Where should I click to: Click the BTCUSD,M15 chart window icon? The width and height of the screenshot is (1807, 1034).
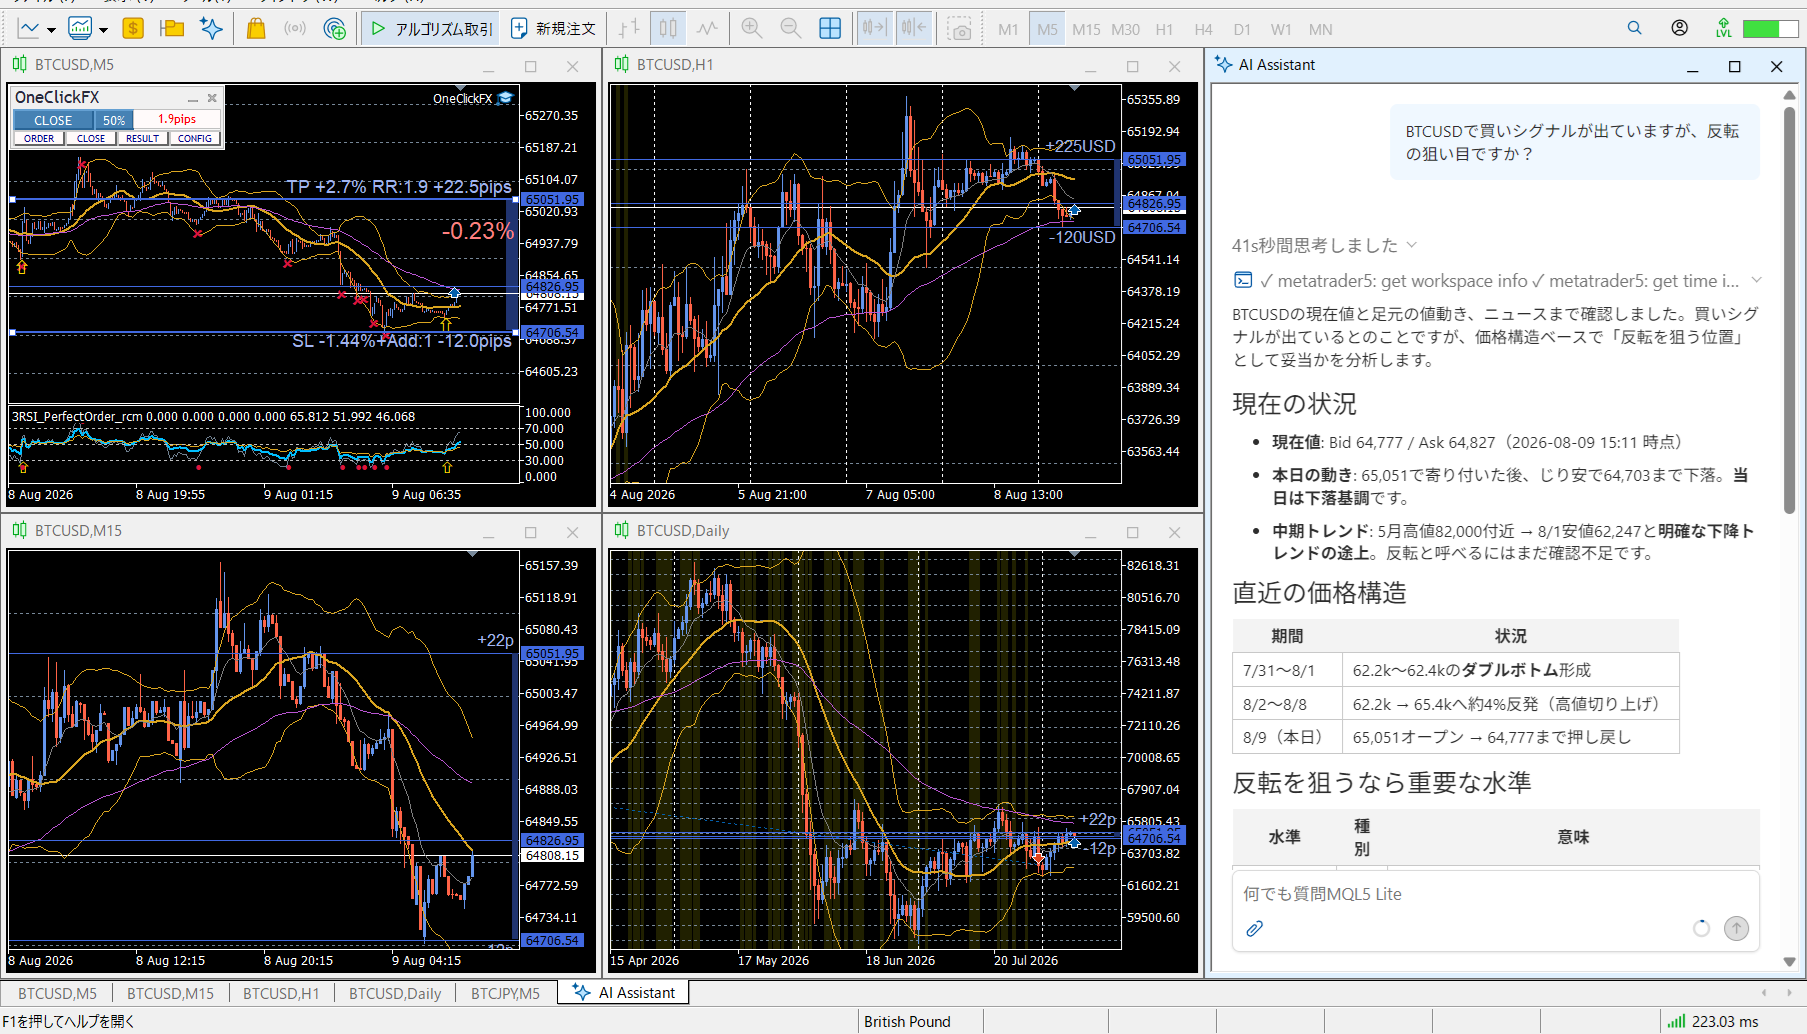(20, 531)
